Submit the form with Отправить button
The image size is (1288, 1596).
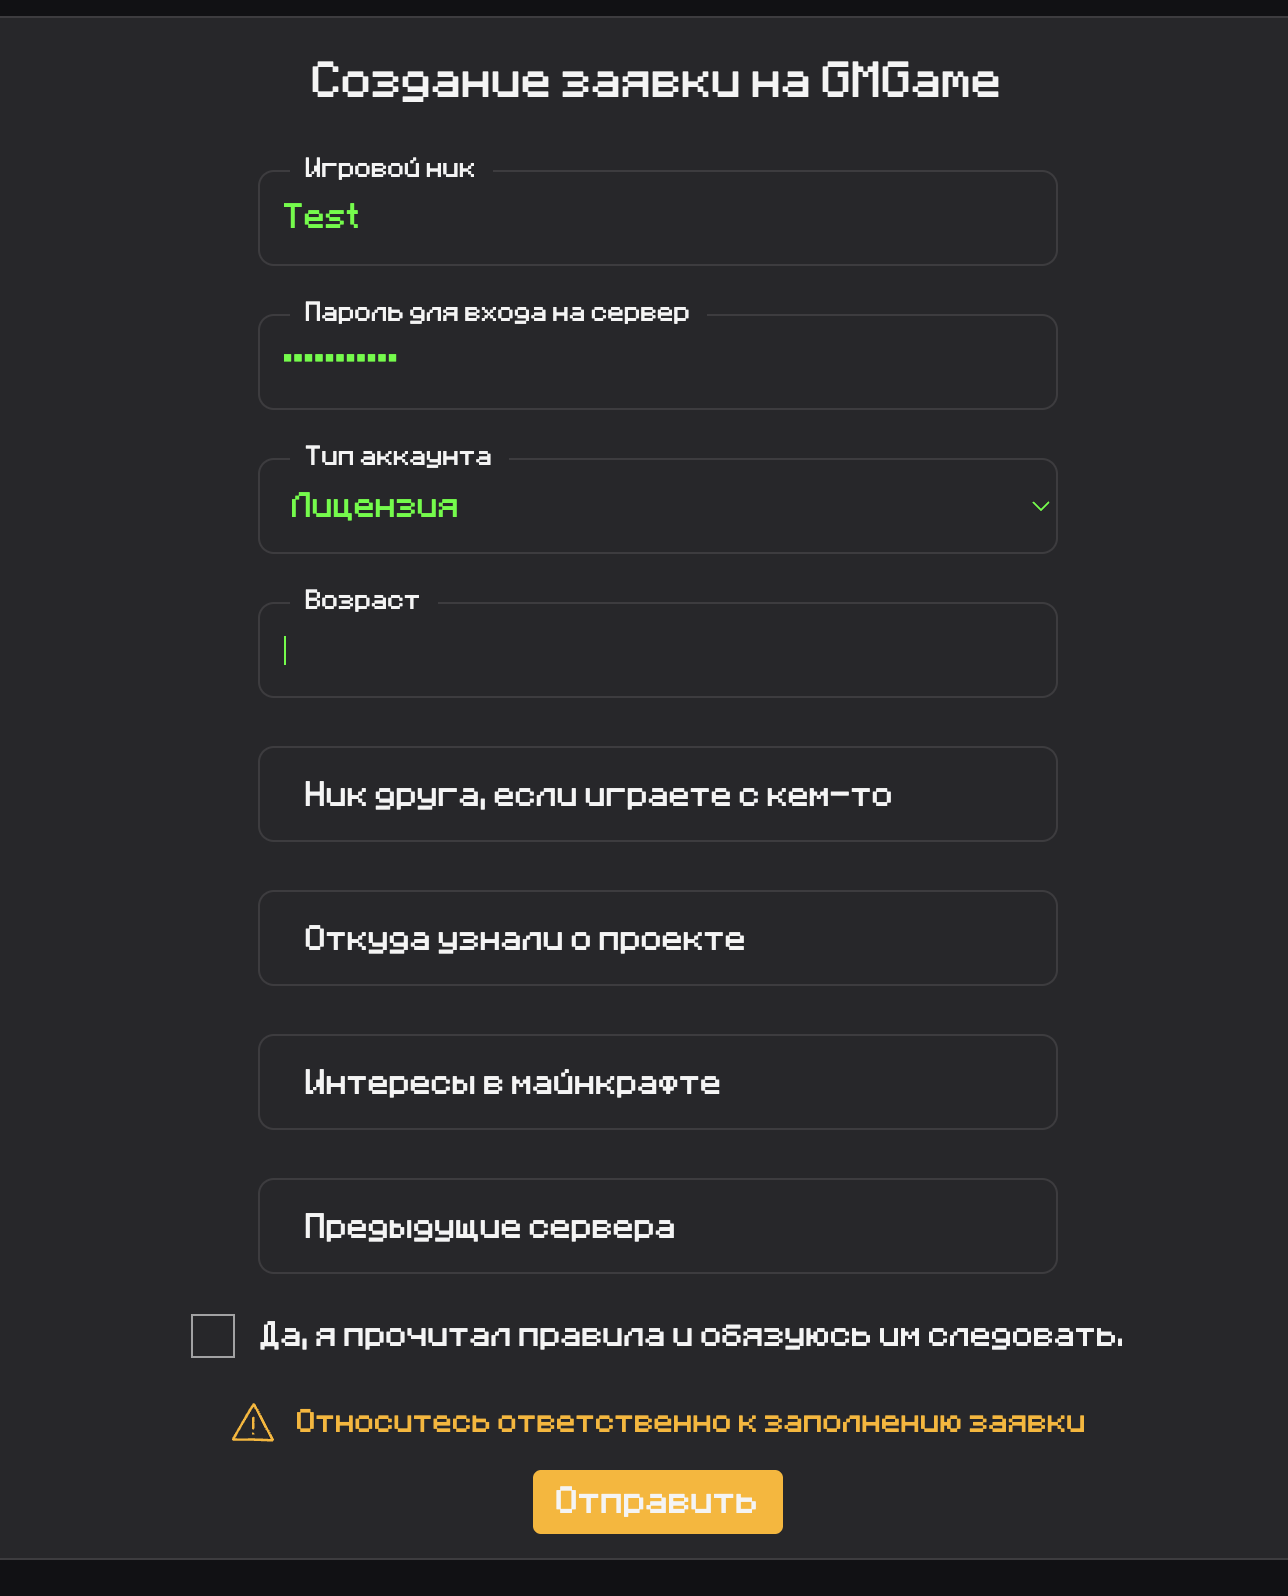(x=658, y=1502)
